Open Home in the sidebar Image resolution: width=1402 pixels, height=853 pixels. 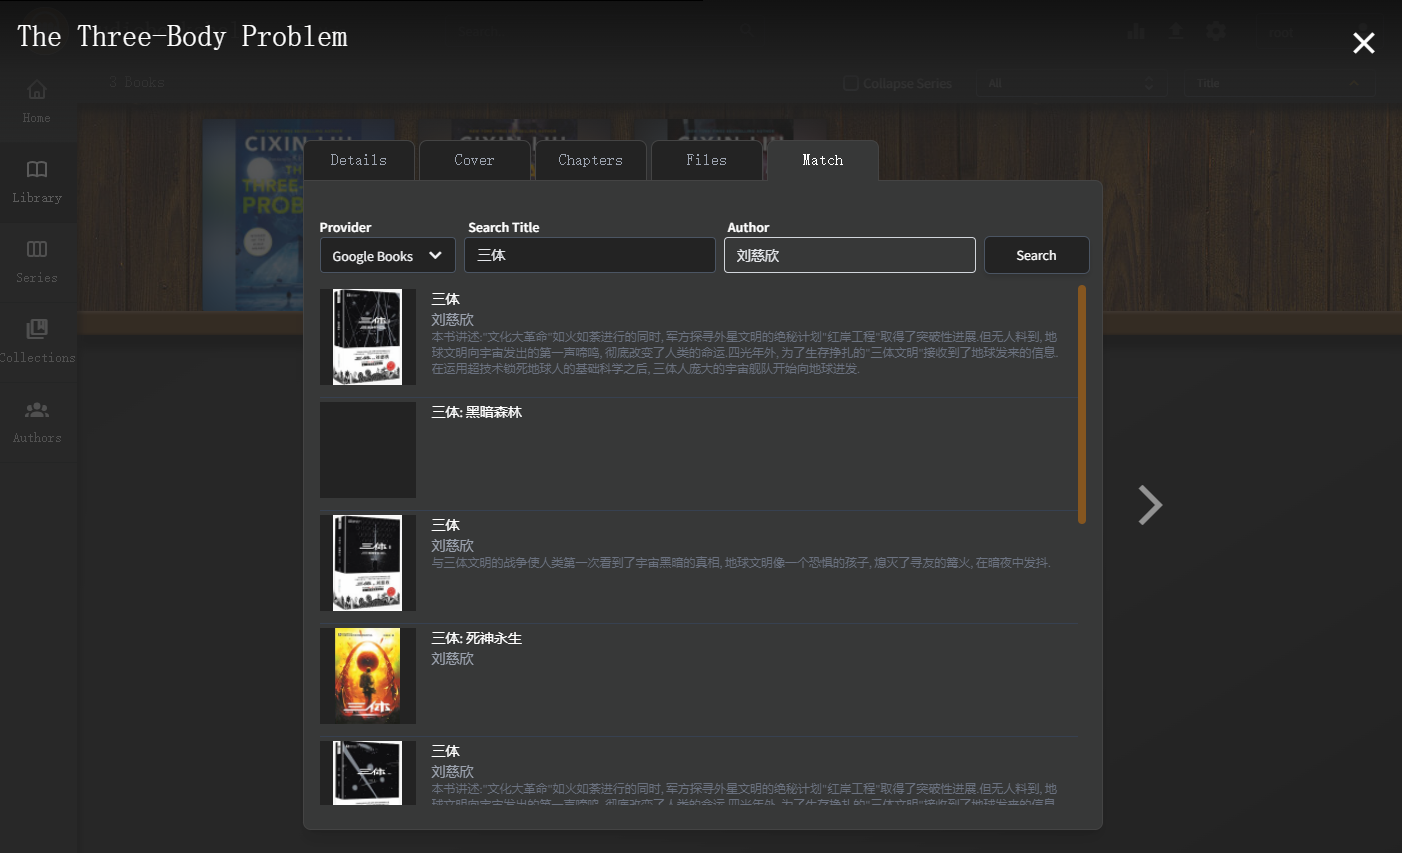click(37, 101)
